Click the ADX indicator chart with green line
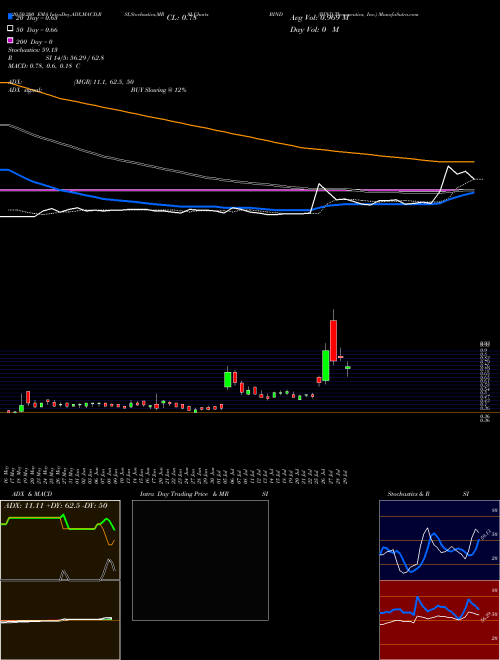 [60, 540]
